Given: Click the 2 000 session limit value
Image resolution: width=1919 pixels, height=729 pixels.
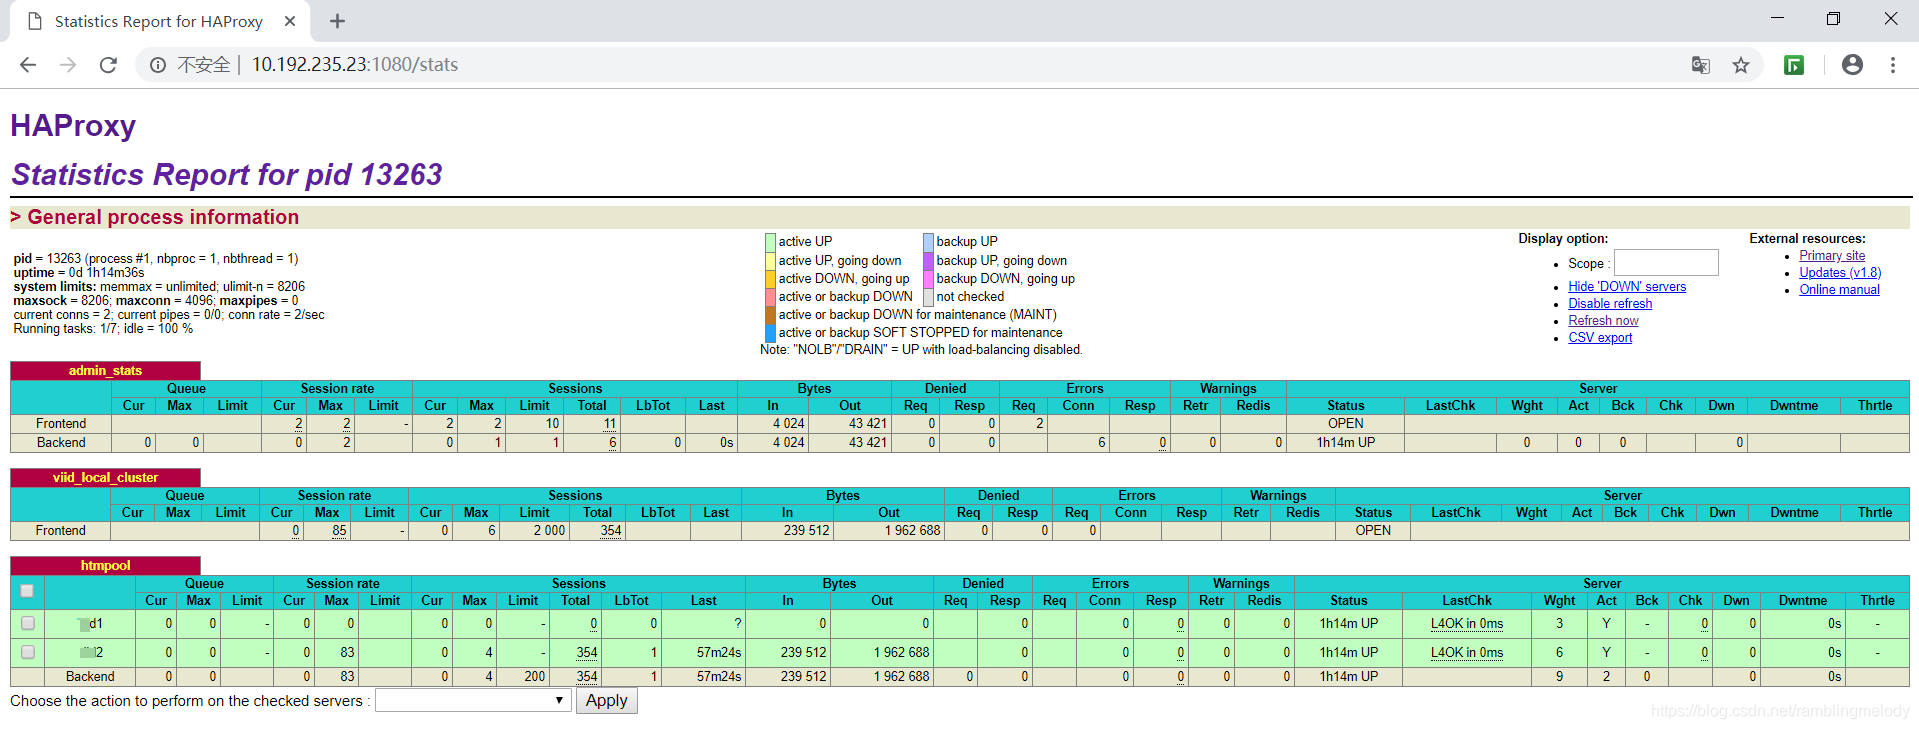Looking at the screenshot, I should click(x=549, y=531).
